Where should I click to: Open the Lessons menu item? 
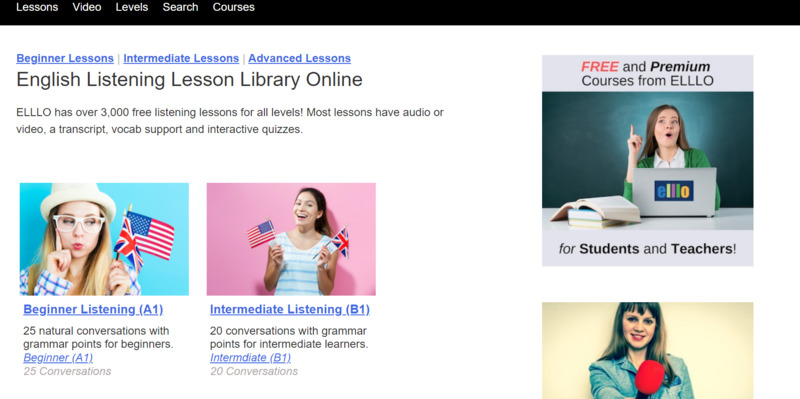(x=37, y=8)
